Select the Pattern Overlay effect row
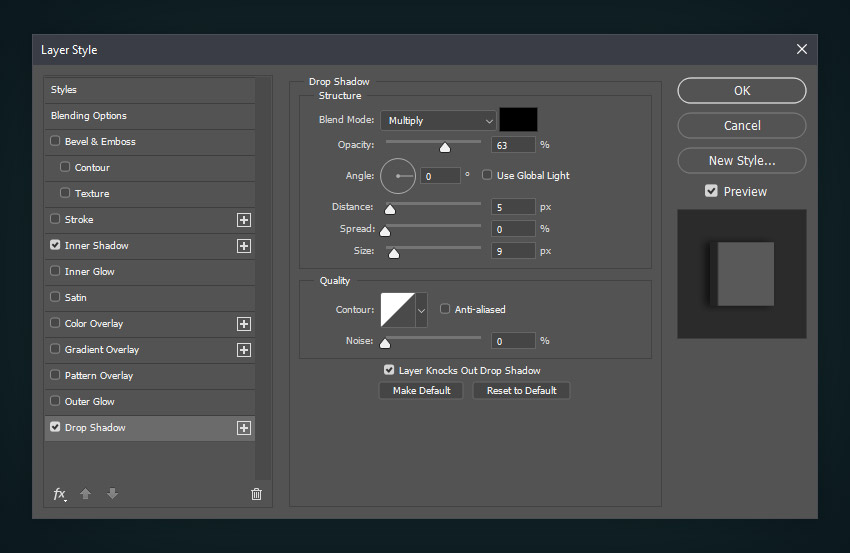 150,376
